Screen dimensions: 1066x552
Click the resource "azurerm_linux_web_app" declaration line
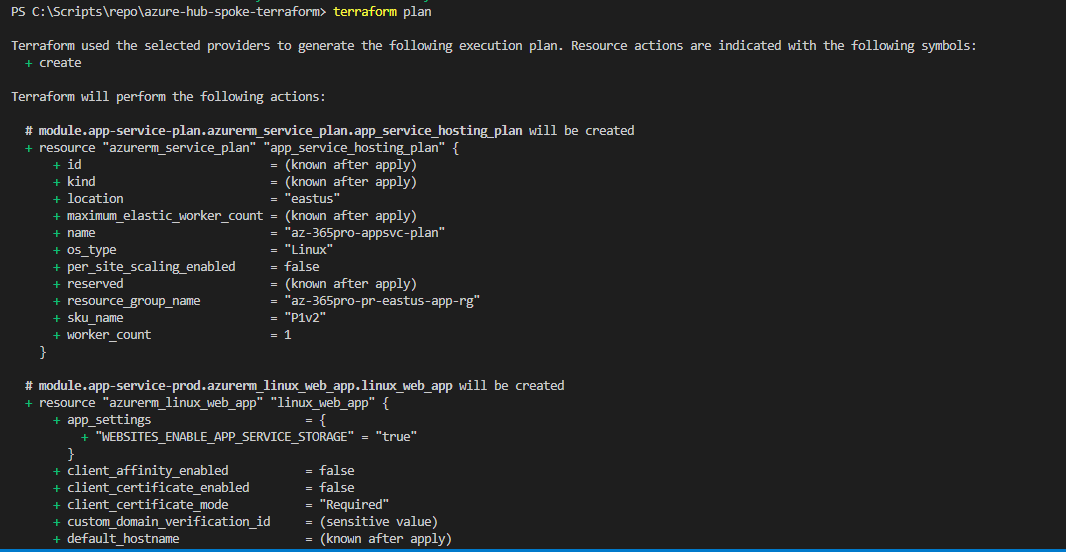207,402
